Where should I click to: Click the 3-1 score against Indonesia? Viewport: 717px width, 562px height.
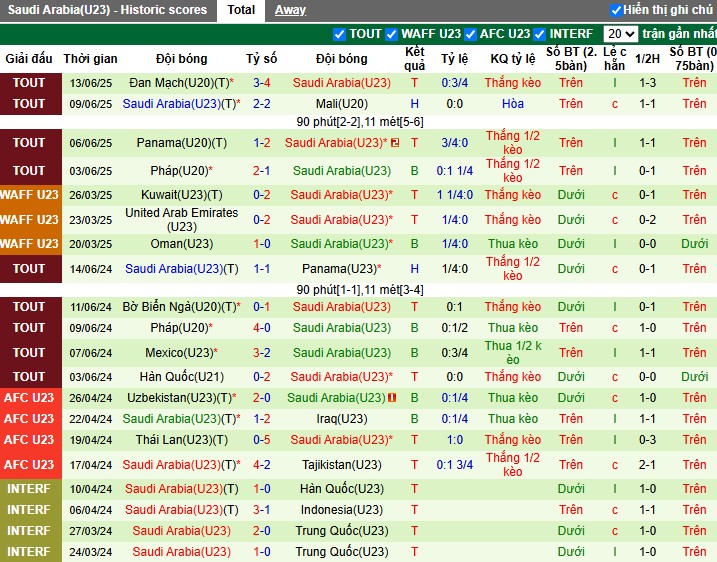pyautogui.click(x=262, y=510)
